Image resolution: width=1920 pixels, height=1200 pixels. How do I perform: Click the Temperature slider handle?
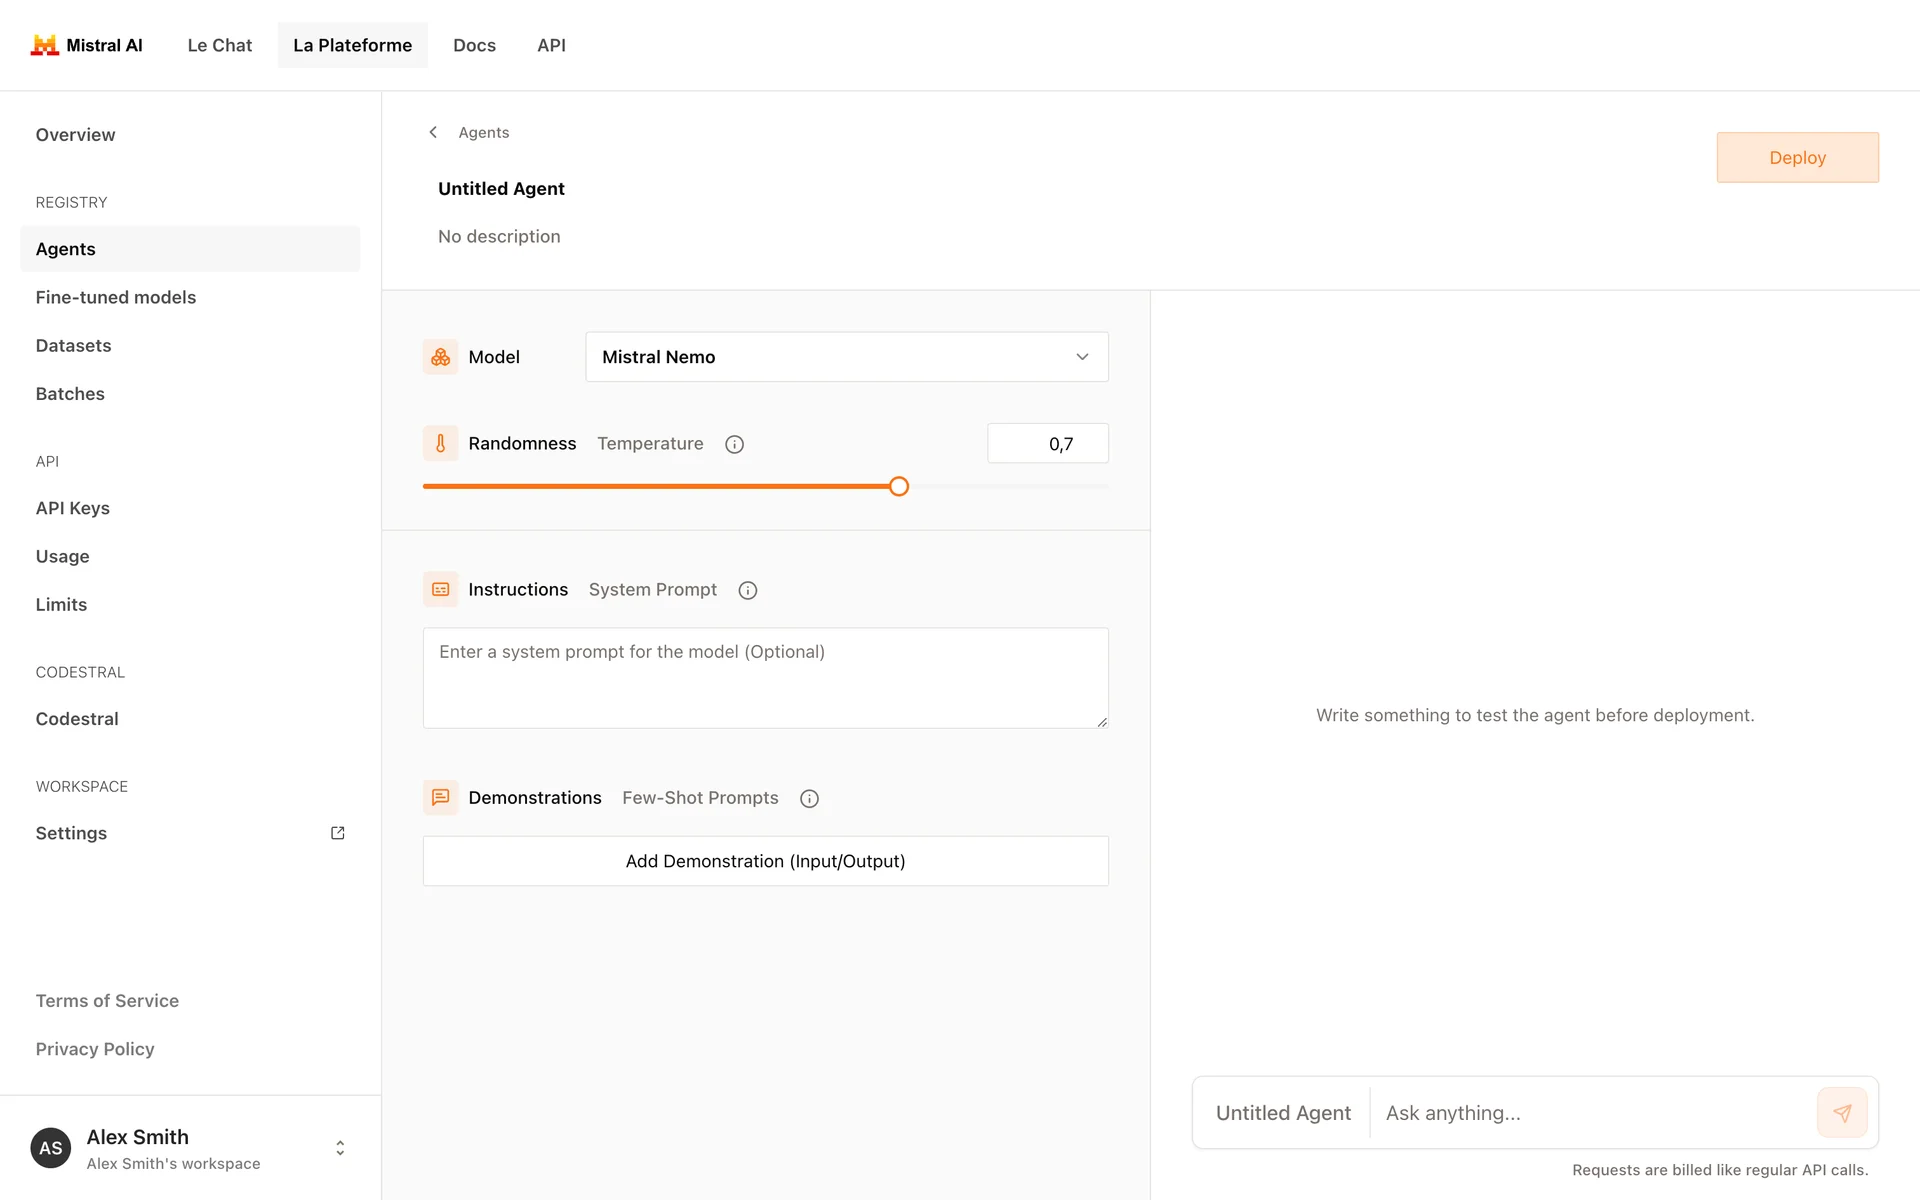(899, 487)
